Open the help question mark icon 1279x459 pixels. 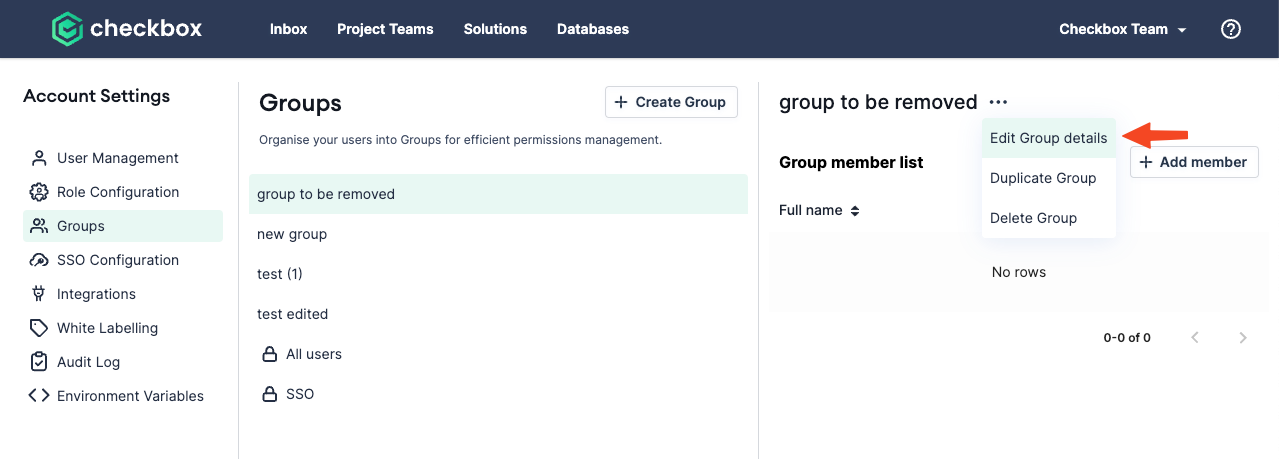pyautogui.click(x=1231, y=29)
